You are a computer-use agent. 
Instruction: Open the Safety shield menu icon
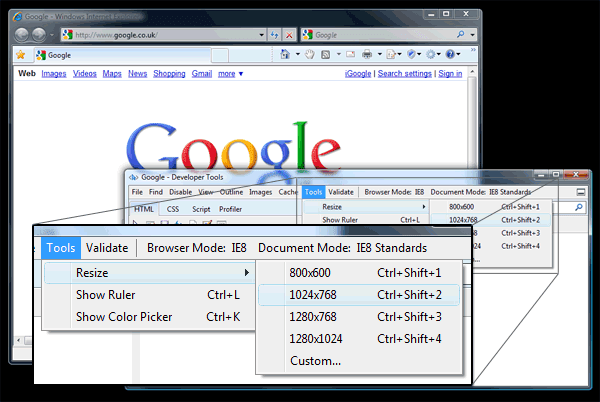click(x=413, y=54)
